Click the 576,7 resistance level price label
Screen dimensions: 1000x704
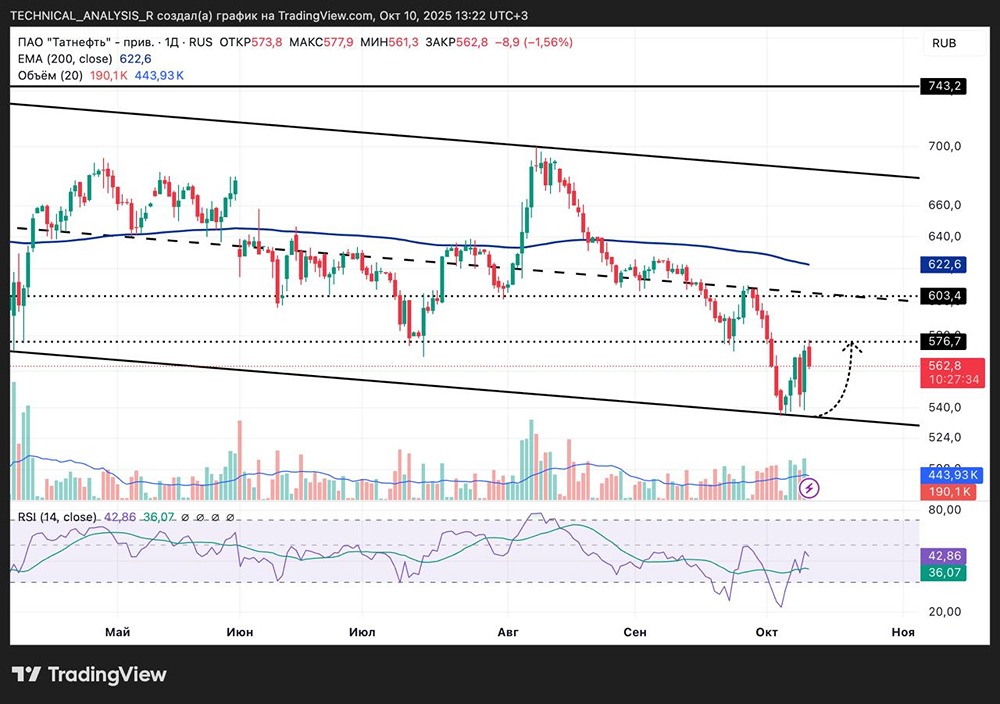pyautogui.click(x=945, y=341)
